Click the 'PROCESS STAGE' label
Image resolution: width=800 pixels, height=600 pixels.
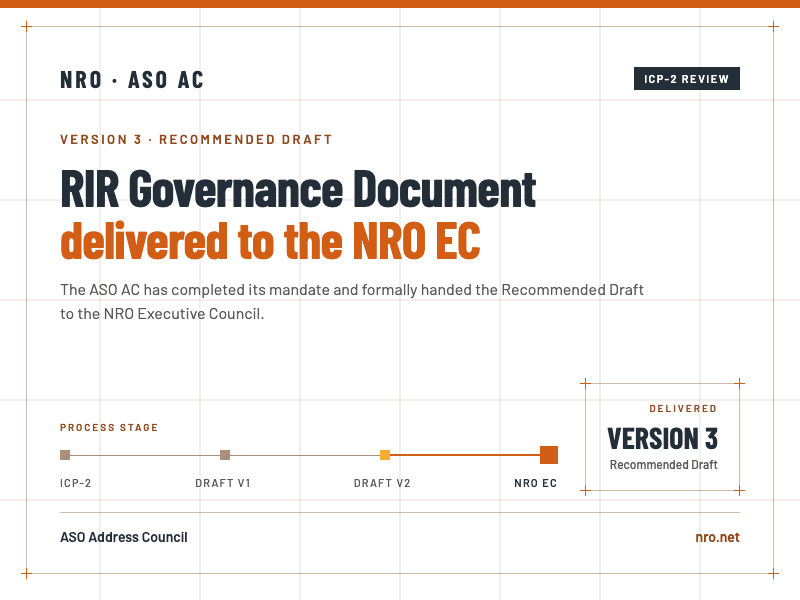tap(109, 428)
